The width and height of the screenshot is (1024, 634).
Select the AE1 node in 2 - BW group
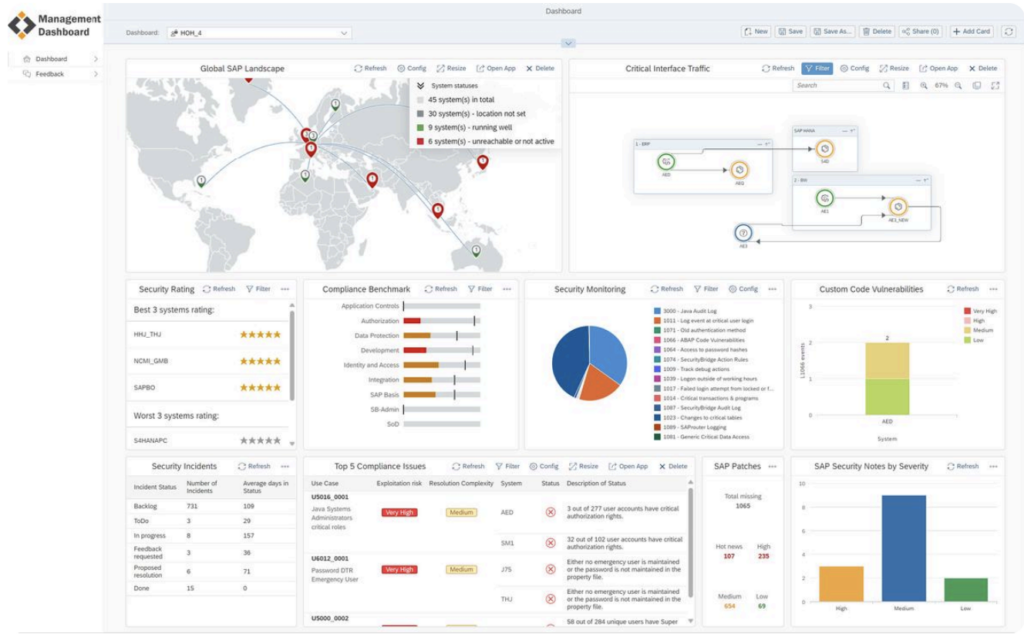point(825,198)
